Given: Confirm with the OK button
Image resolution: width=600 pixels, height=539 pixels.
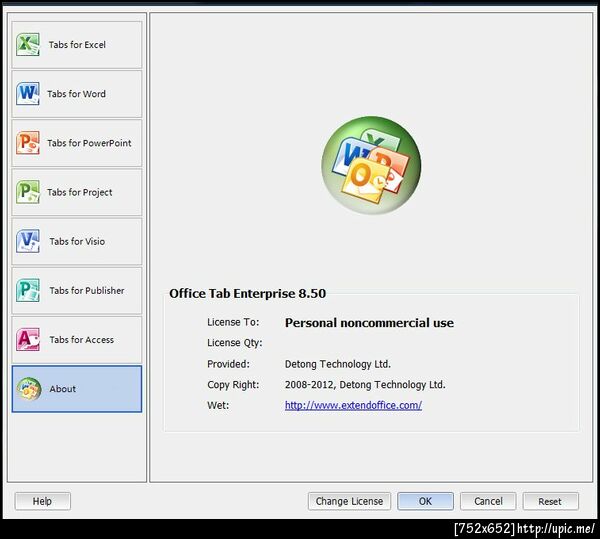Looking at the screenshot, I should pos(426,501).
